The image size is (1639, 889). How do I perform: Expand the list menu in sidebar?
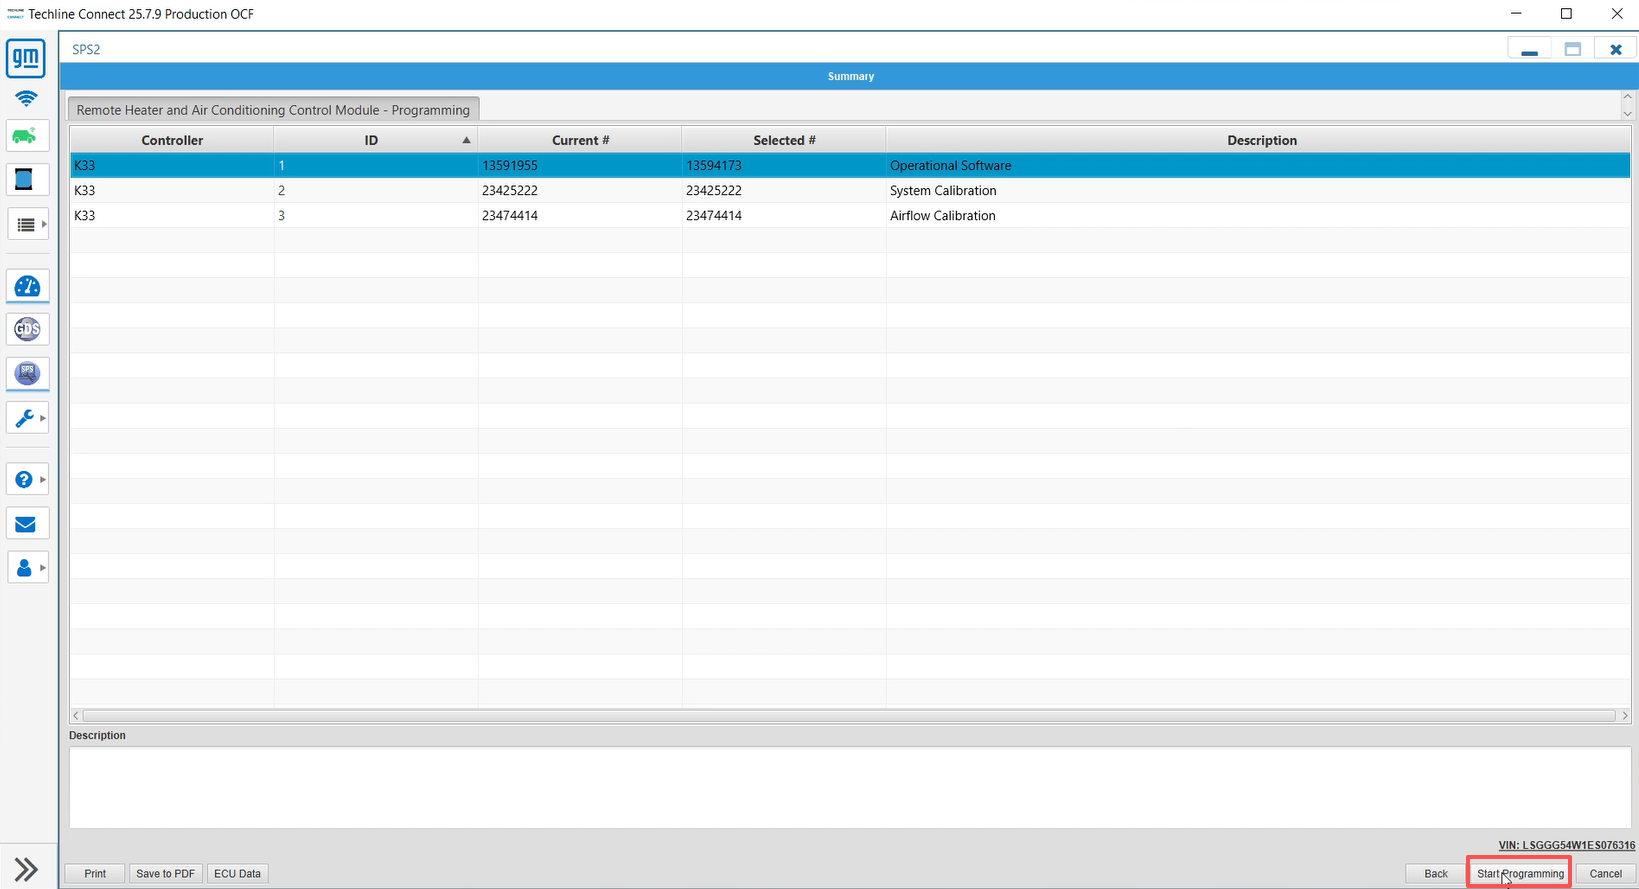(x=27, y=225)
